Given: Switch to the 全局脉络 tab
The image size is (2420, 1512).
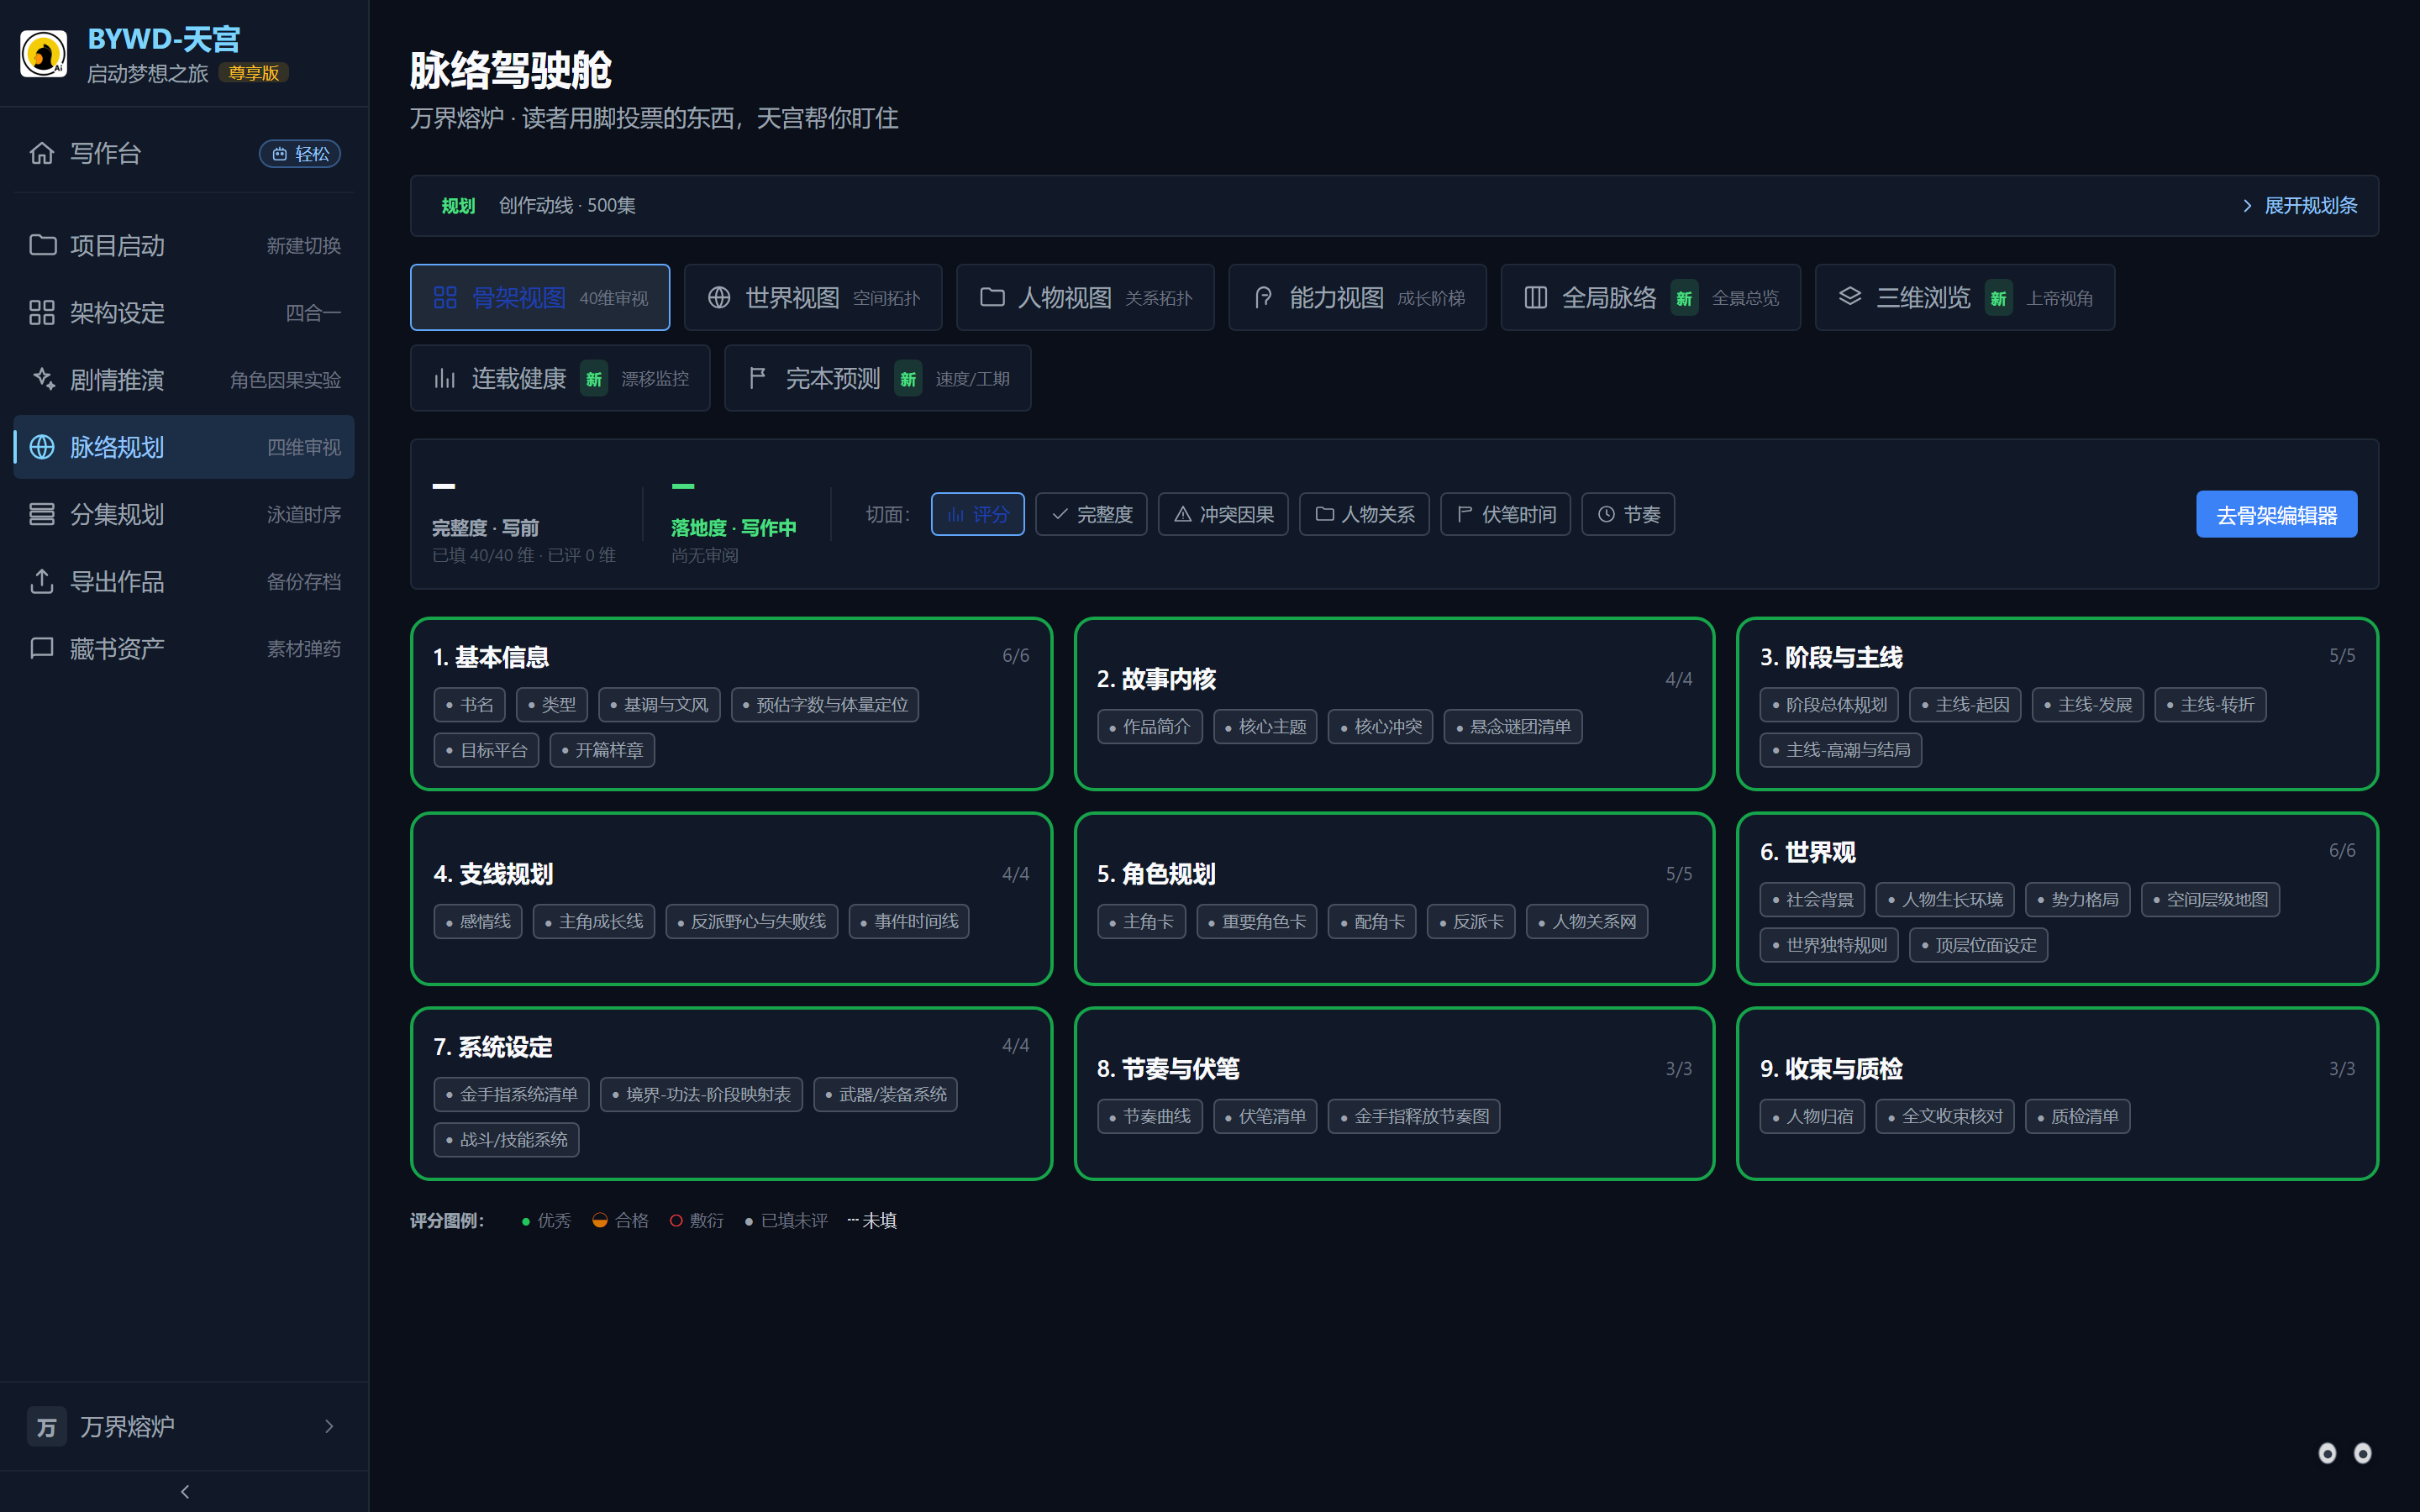Looking at the screenshot, I should point(1650,297).
